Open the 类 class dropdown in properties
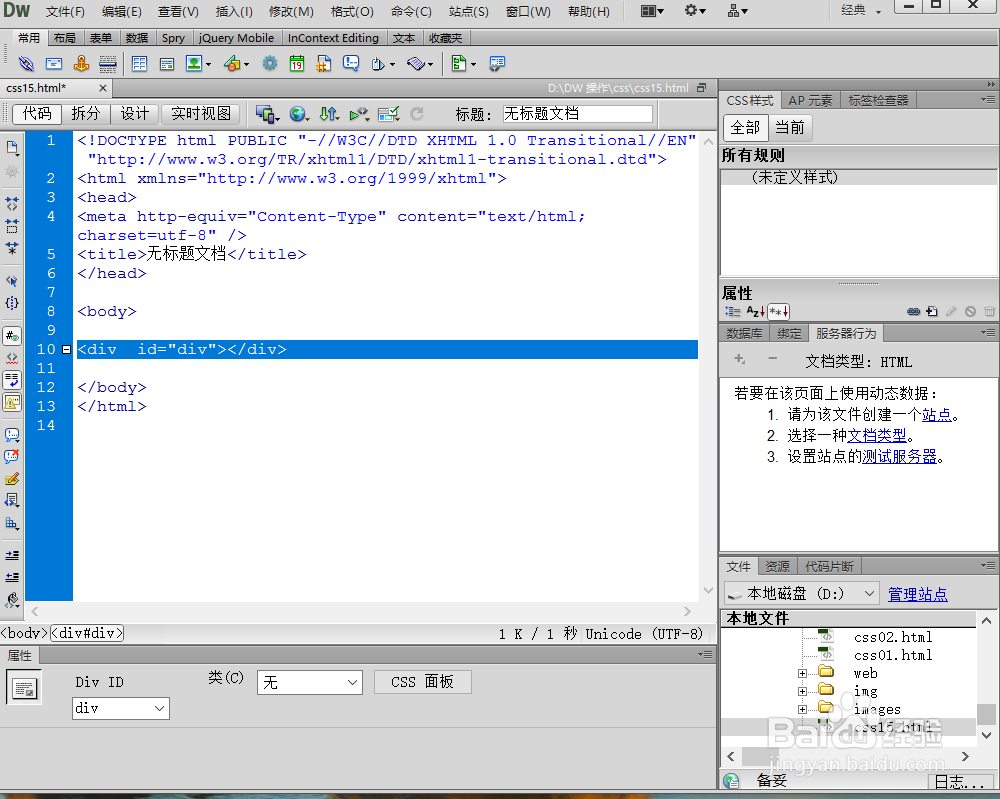 [309, 682]
